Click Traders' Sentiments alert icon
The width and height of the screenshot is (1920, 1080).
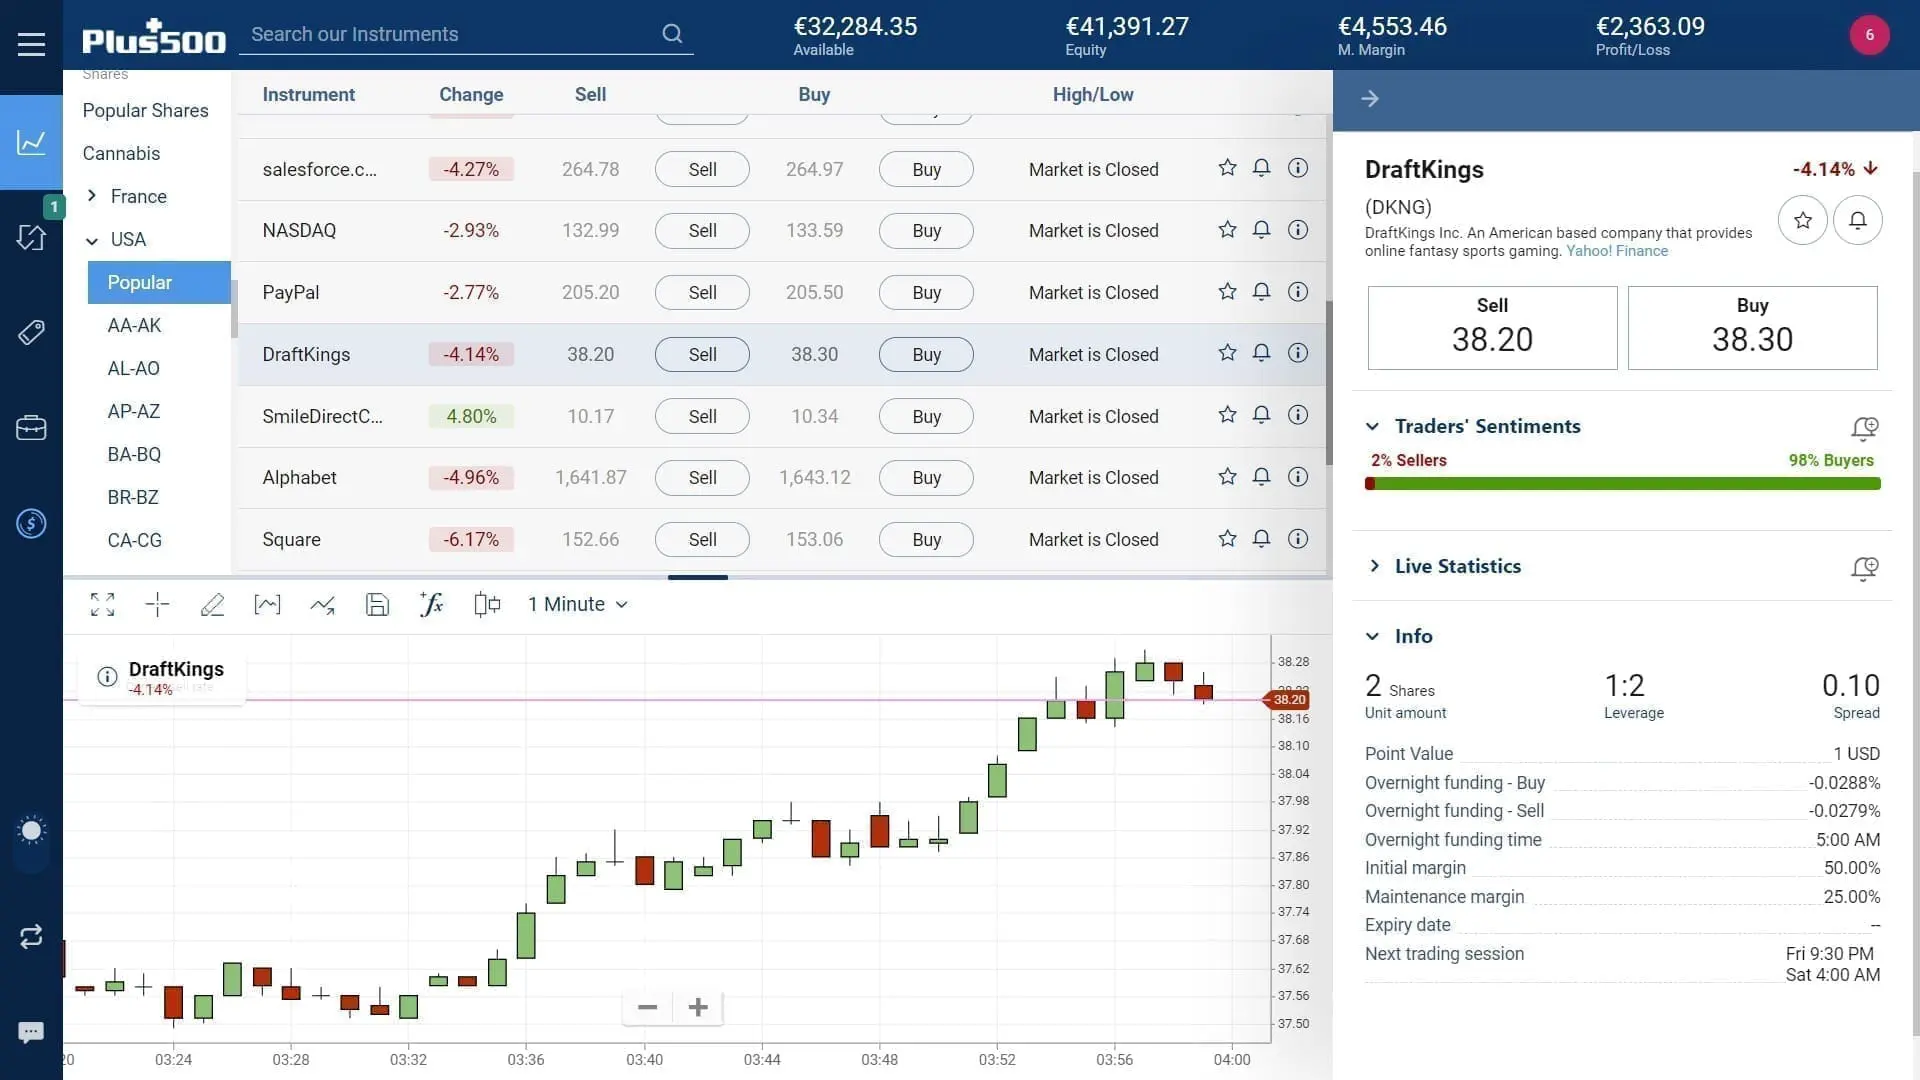pyautogui.click(x=1864, y=428)
